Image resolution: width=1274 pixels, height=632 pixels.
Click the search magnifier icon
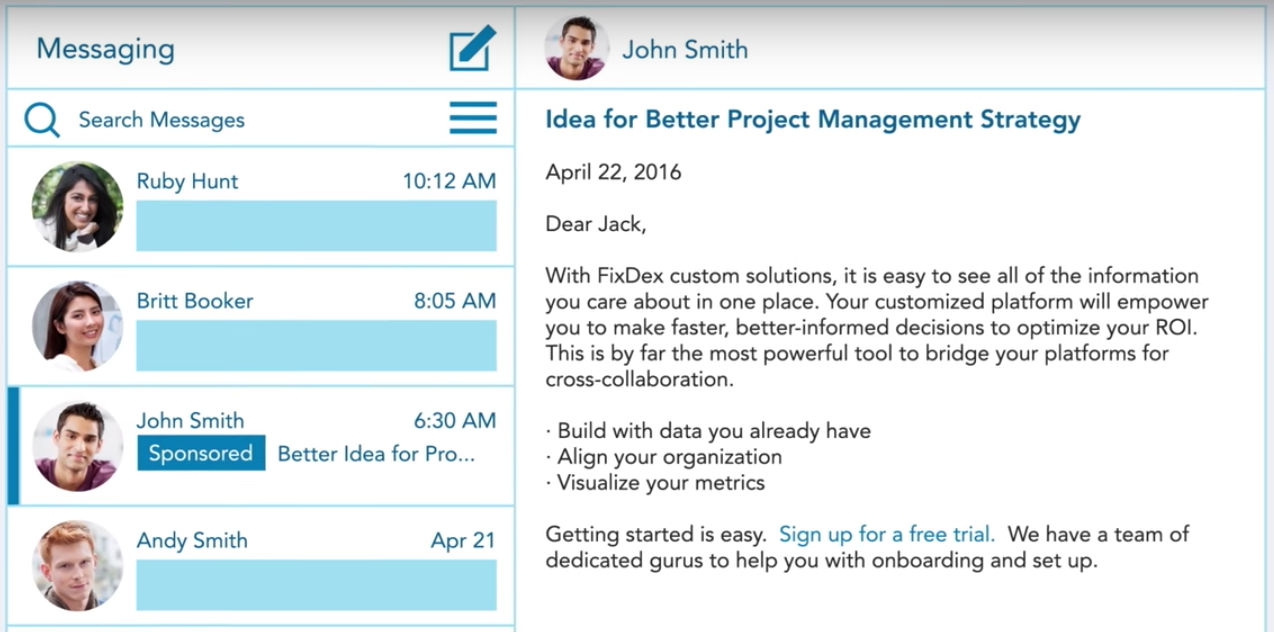[42, 120]
